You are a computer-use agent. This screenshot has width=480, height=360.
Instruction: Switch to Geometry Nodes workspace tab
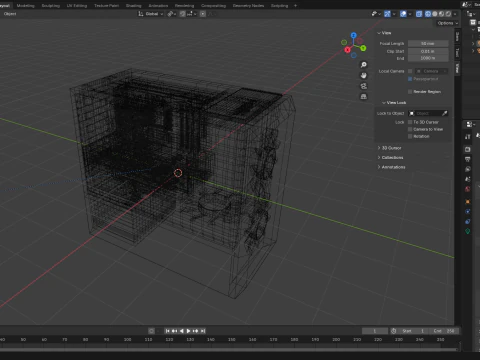[x=248, y=5]
